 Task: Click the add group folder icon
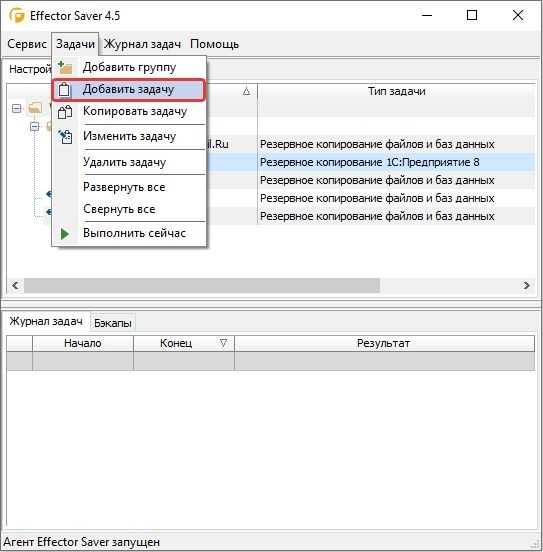65,67
